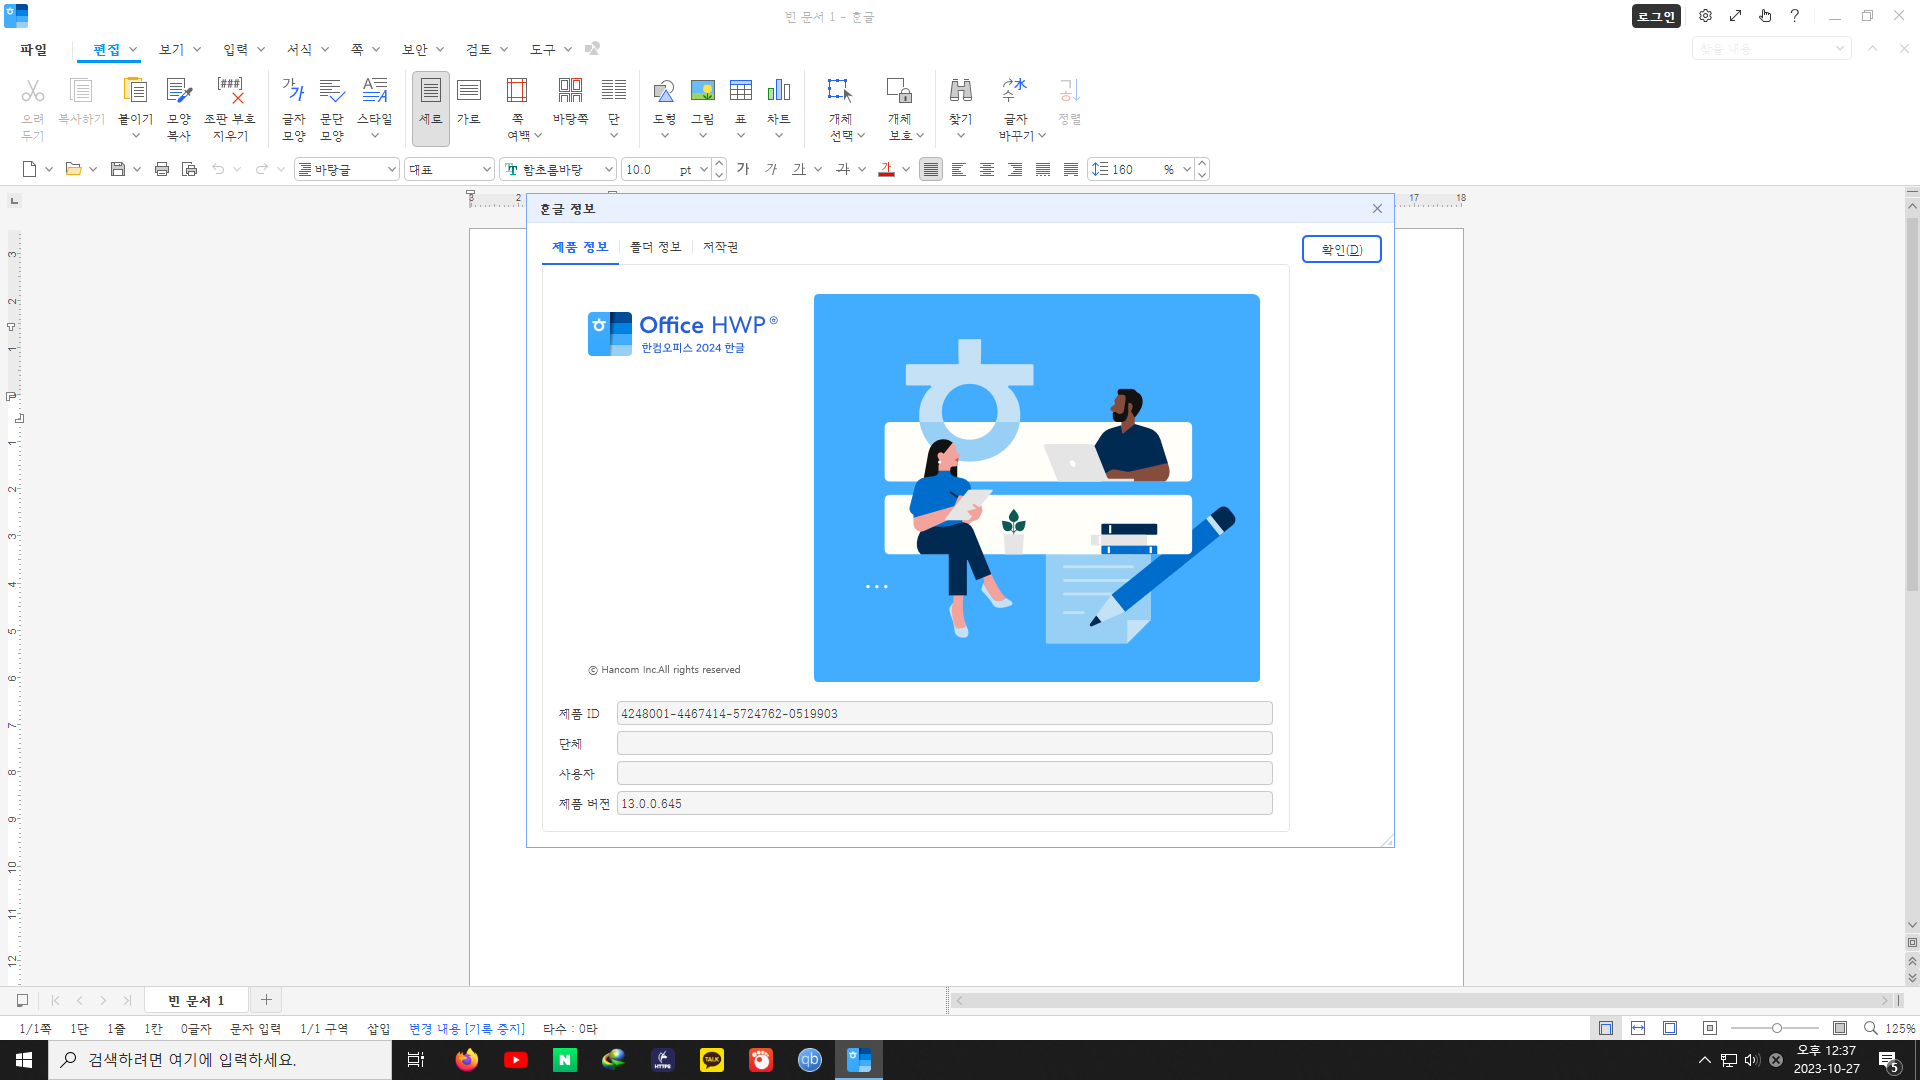Toggle Strikethrough formatting button
Image resolution: width=1920 pixels, height=1080 pixels.
point(843,169)
